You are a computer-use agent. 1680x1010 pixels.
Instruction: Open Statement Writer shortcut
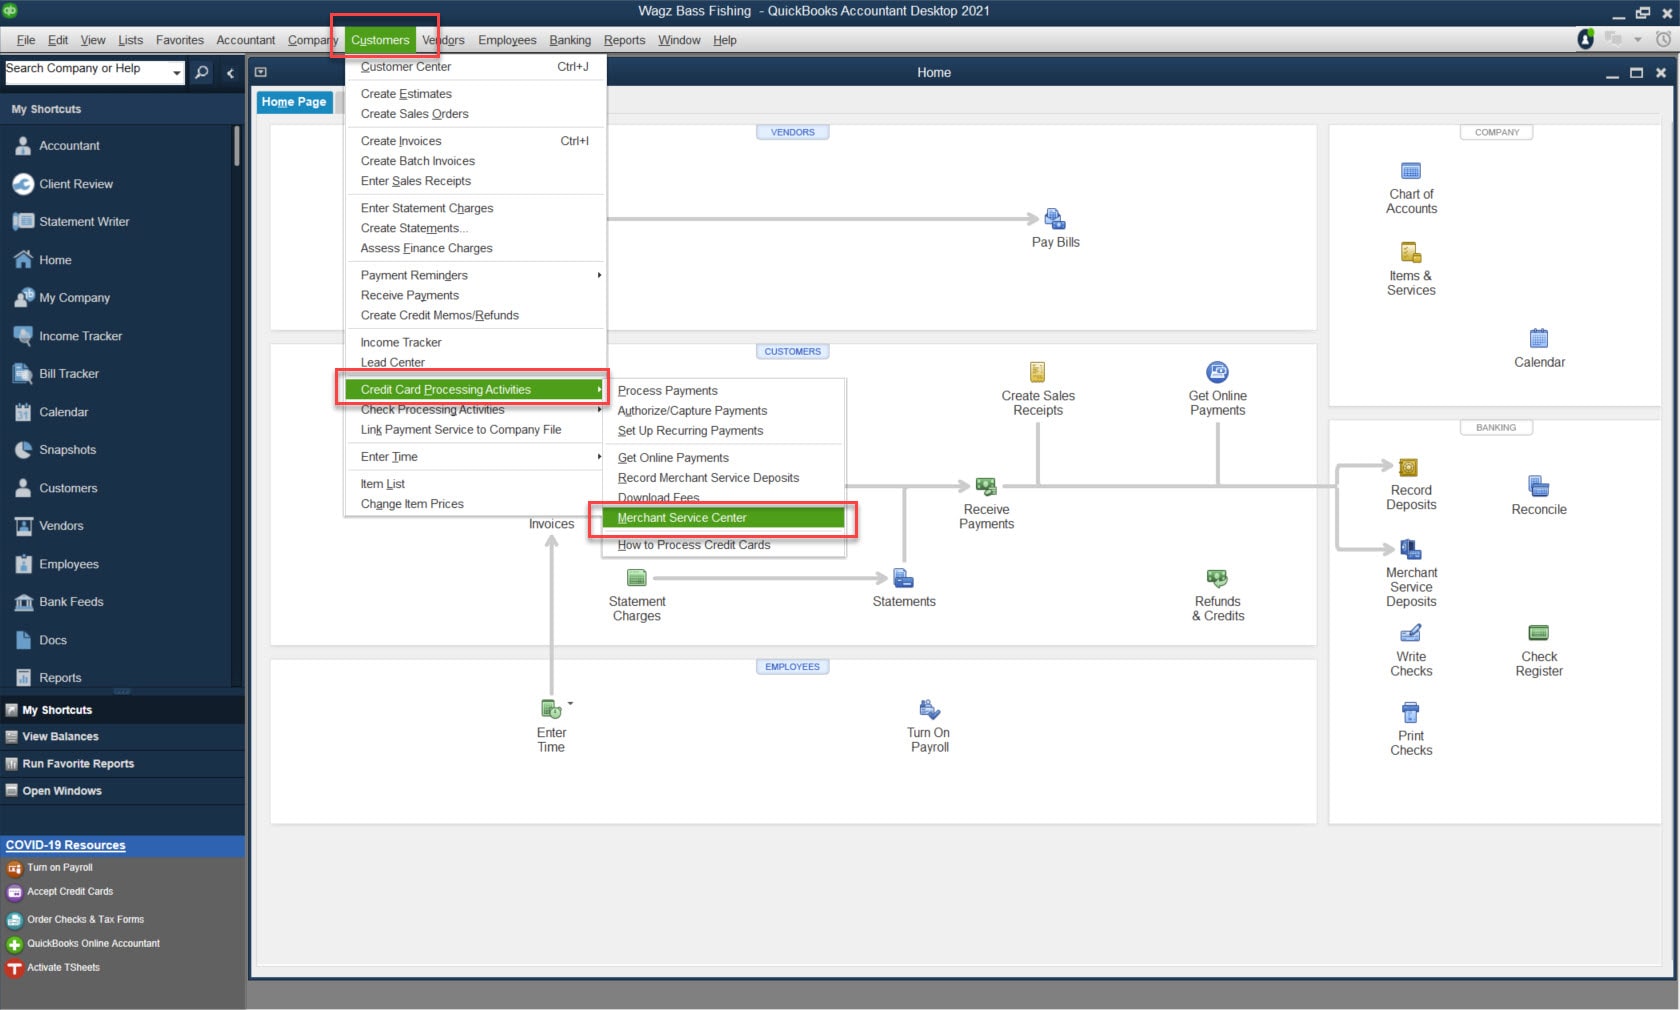(x=84, y=222)
